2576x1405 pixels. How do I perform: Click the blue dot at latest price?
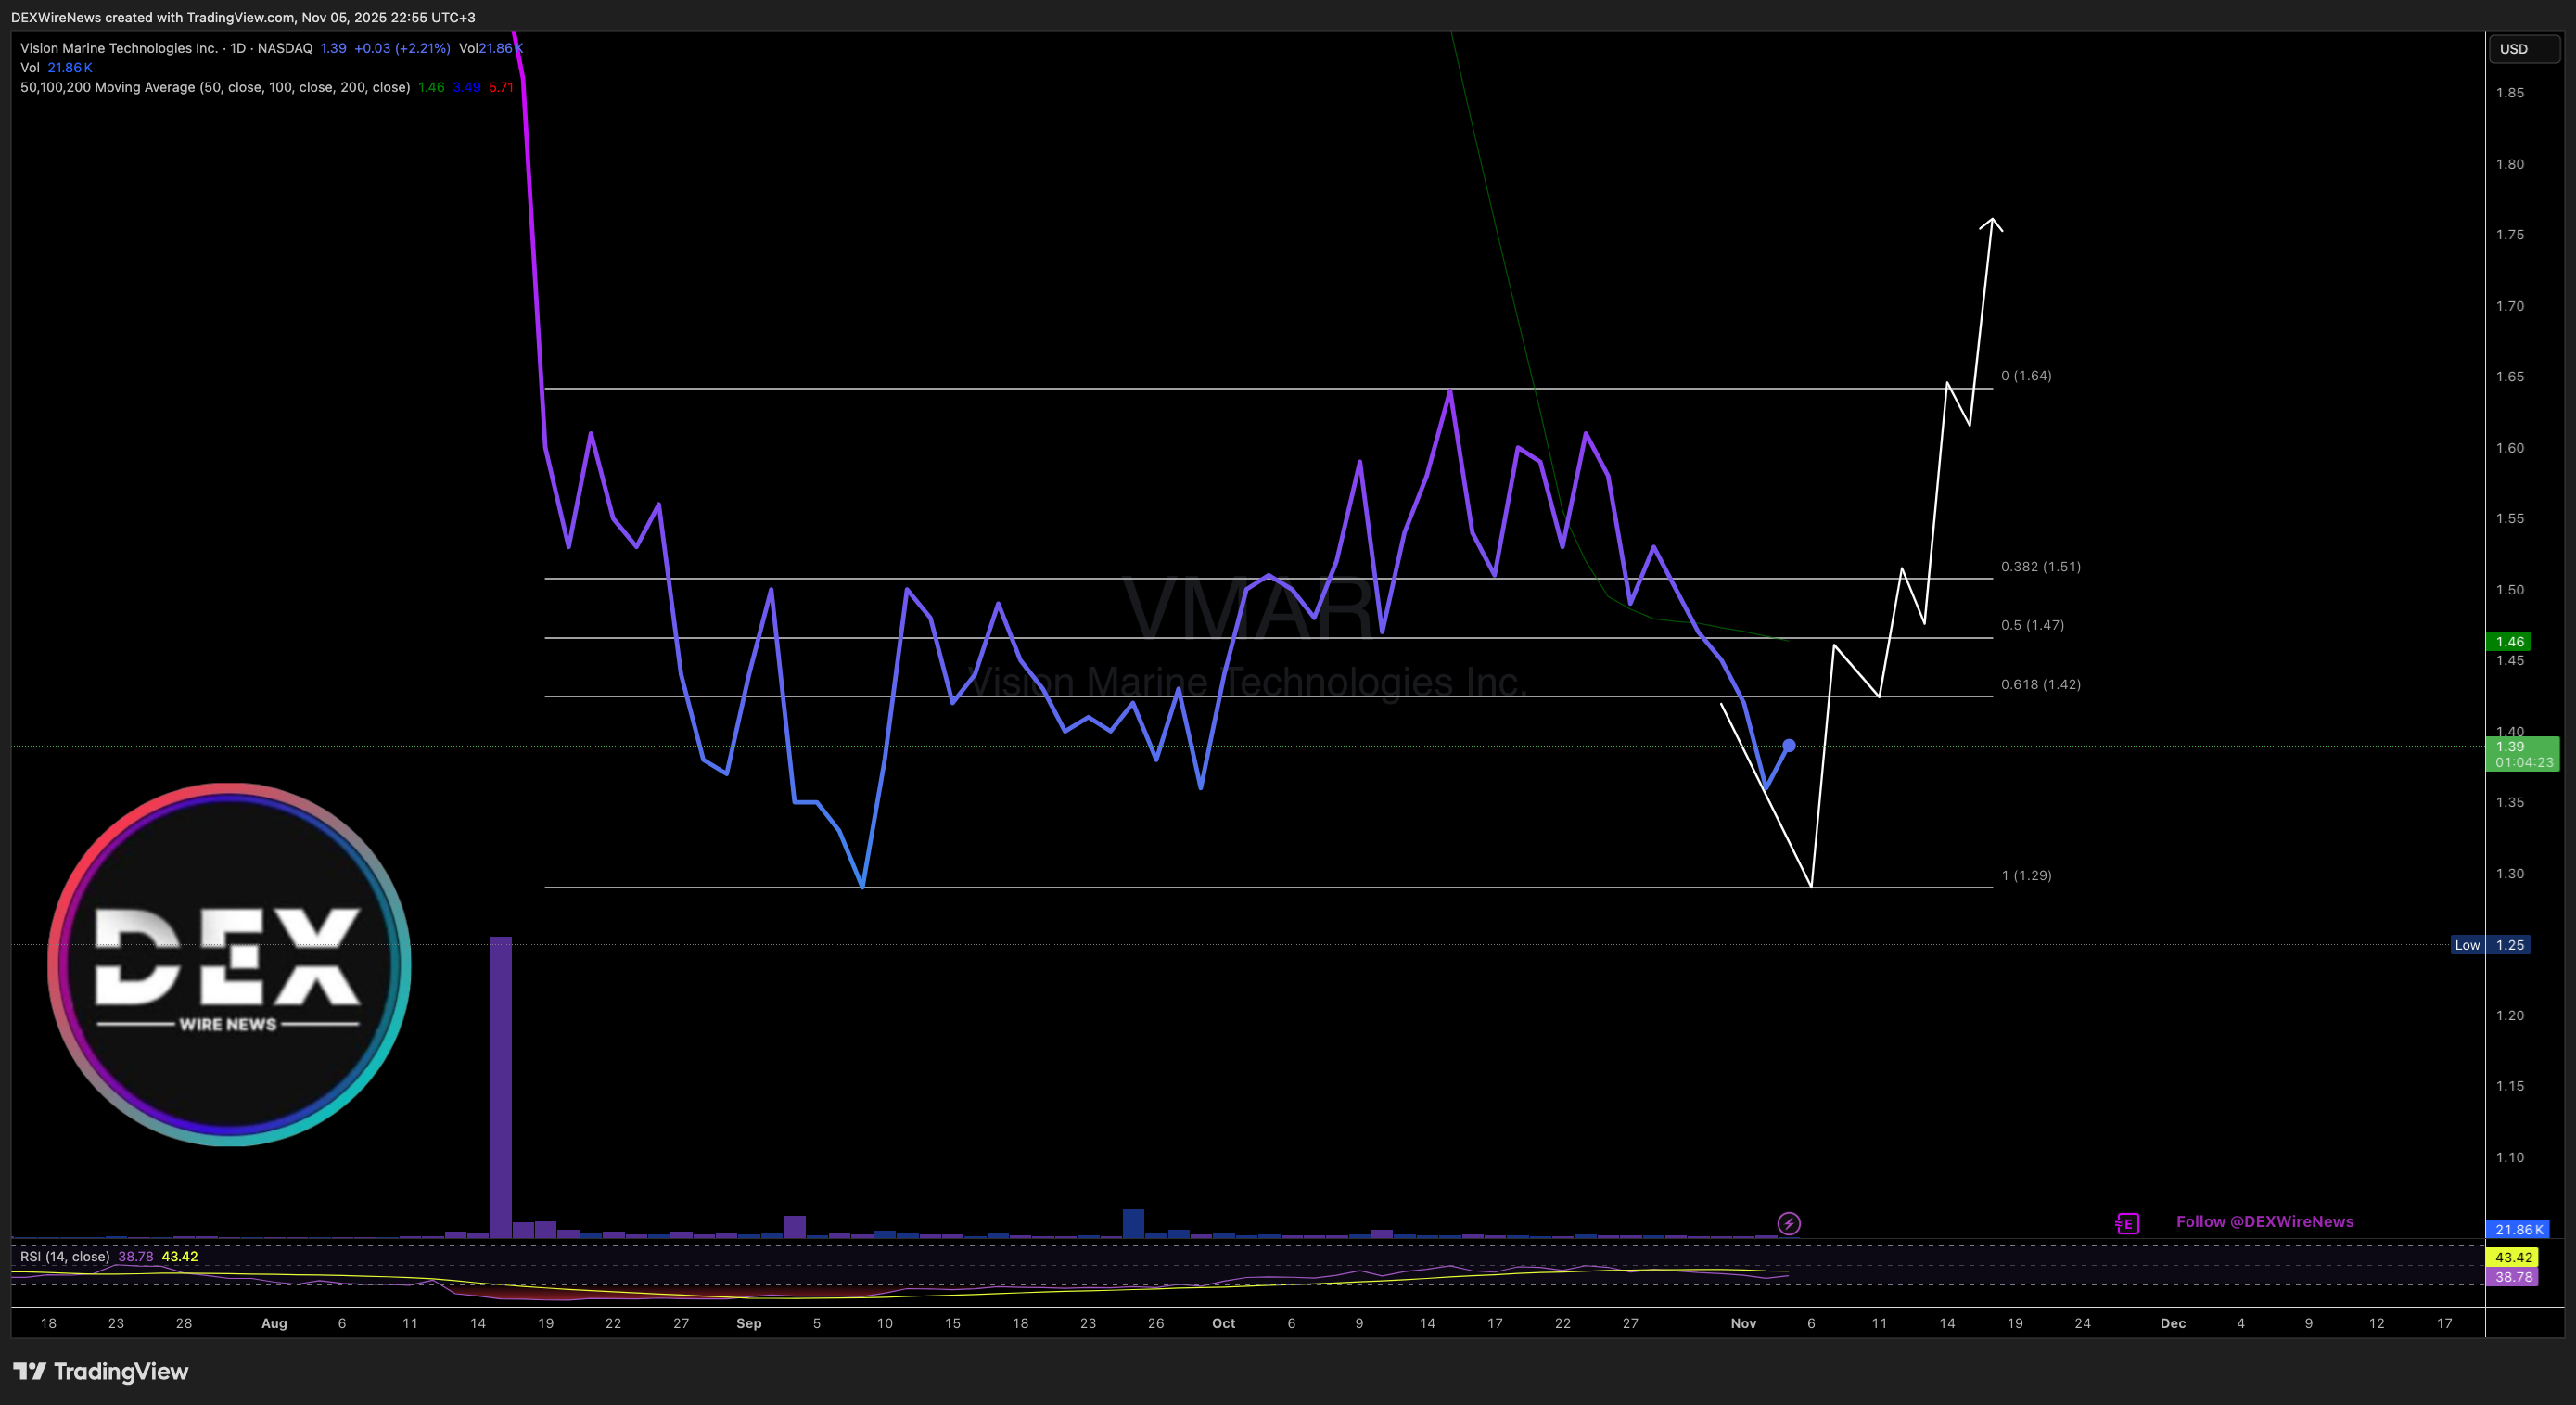pyautogui.click(x=1789, y=745)
